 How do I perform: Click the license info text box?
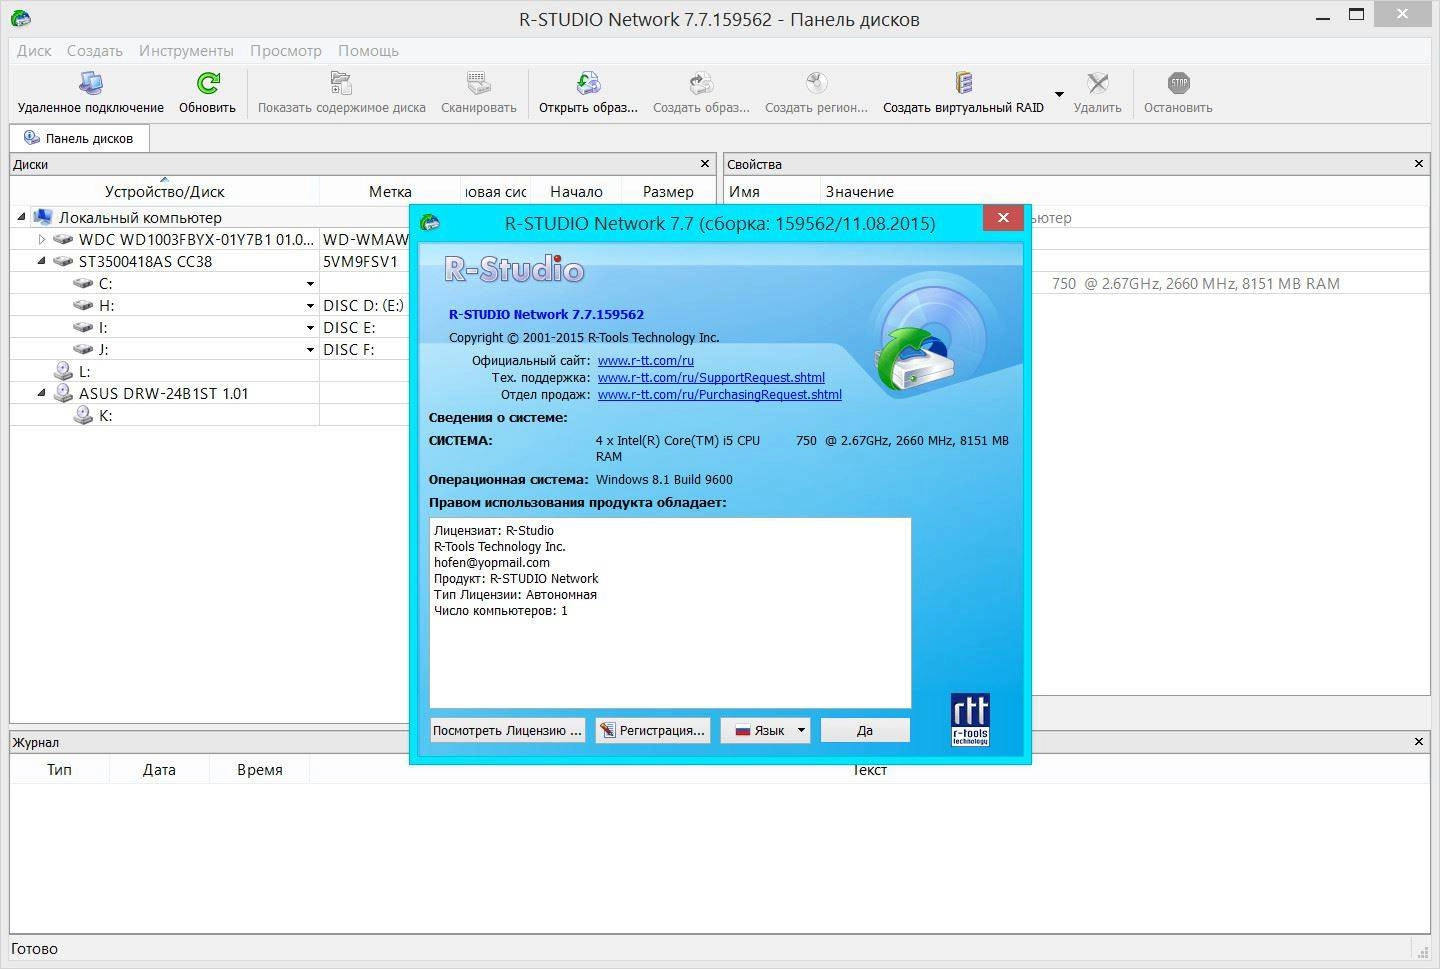point(670,612)
